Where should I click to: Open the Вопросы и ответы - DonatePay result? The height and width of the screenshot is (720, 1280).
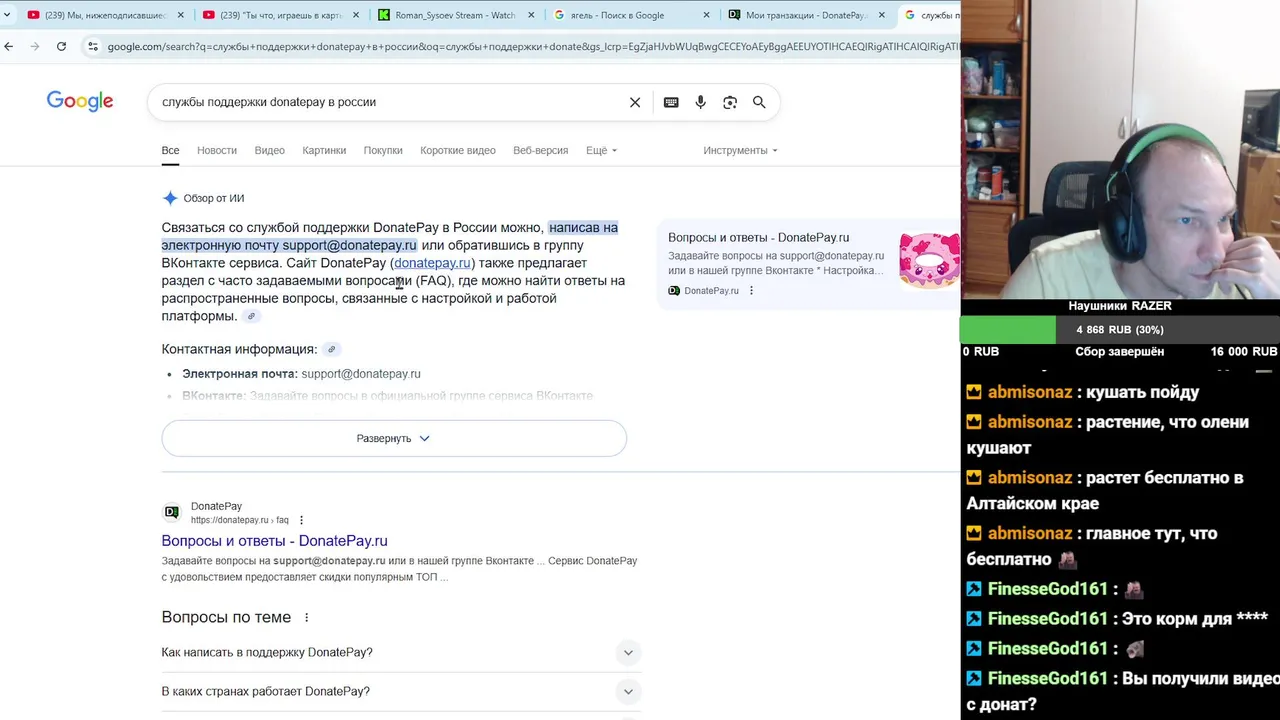click(x=274, y=541)
